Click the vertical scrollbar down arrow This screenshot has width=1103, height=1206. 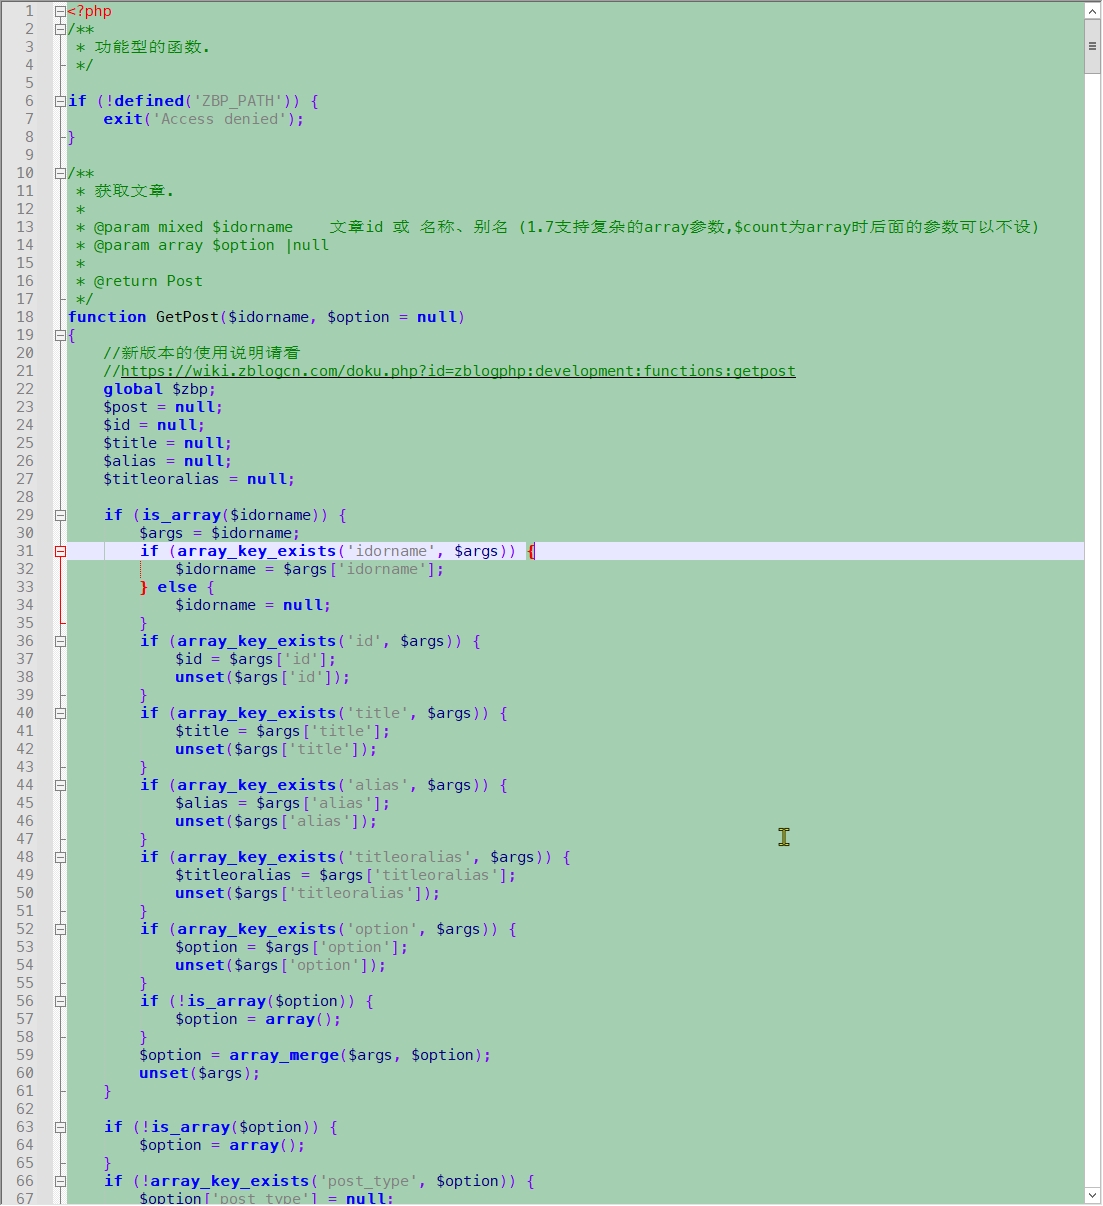coord(1092,1195)
